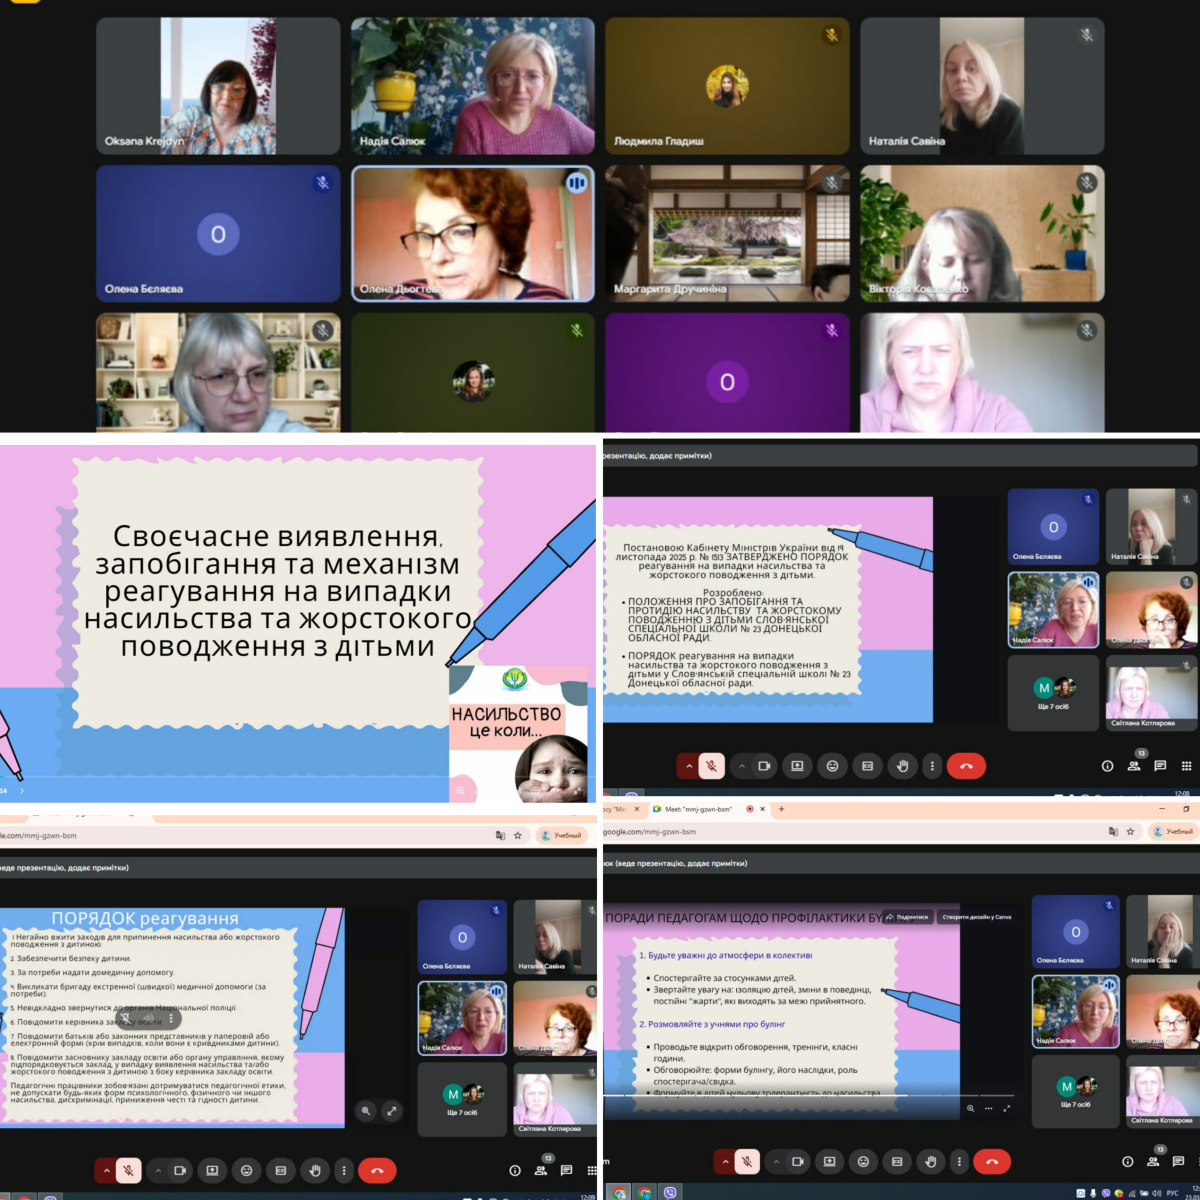Open emoji reactions below "ПОРАДИ ПЕДАГОГАМ" slide
Screen dimensions: 1200x1200
point(863,1161)
